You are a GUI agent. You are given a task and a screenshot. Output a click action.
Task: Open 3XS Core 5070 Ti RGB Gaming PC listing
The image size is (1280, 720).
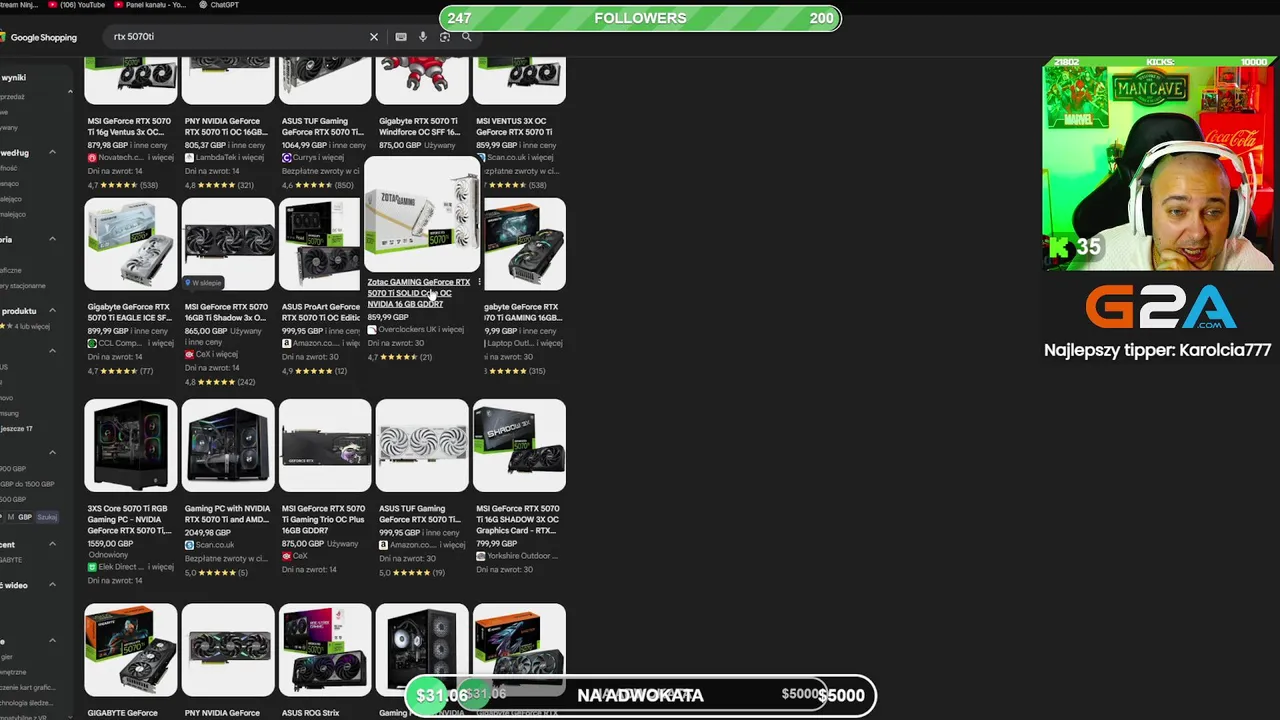coord(129,519)
